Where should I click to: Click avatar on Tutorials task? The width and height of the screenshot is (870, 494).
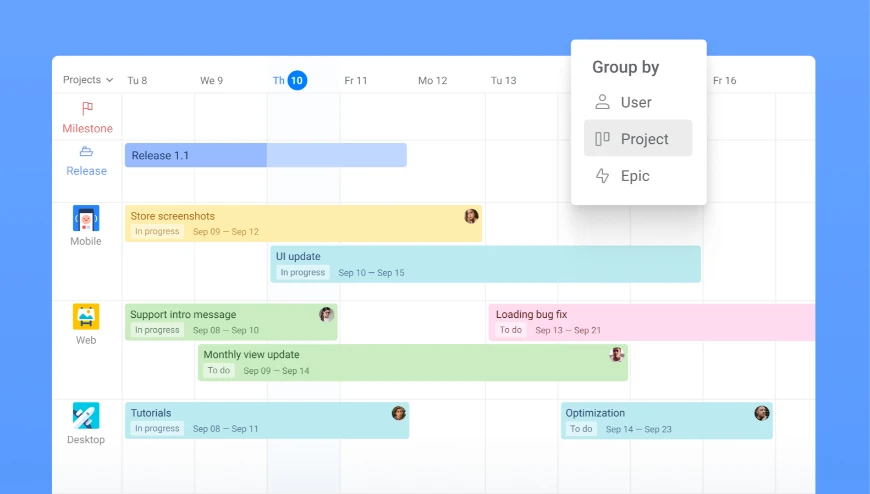point(398,413)
